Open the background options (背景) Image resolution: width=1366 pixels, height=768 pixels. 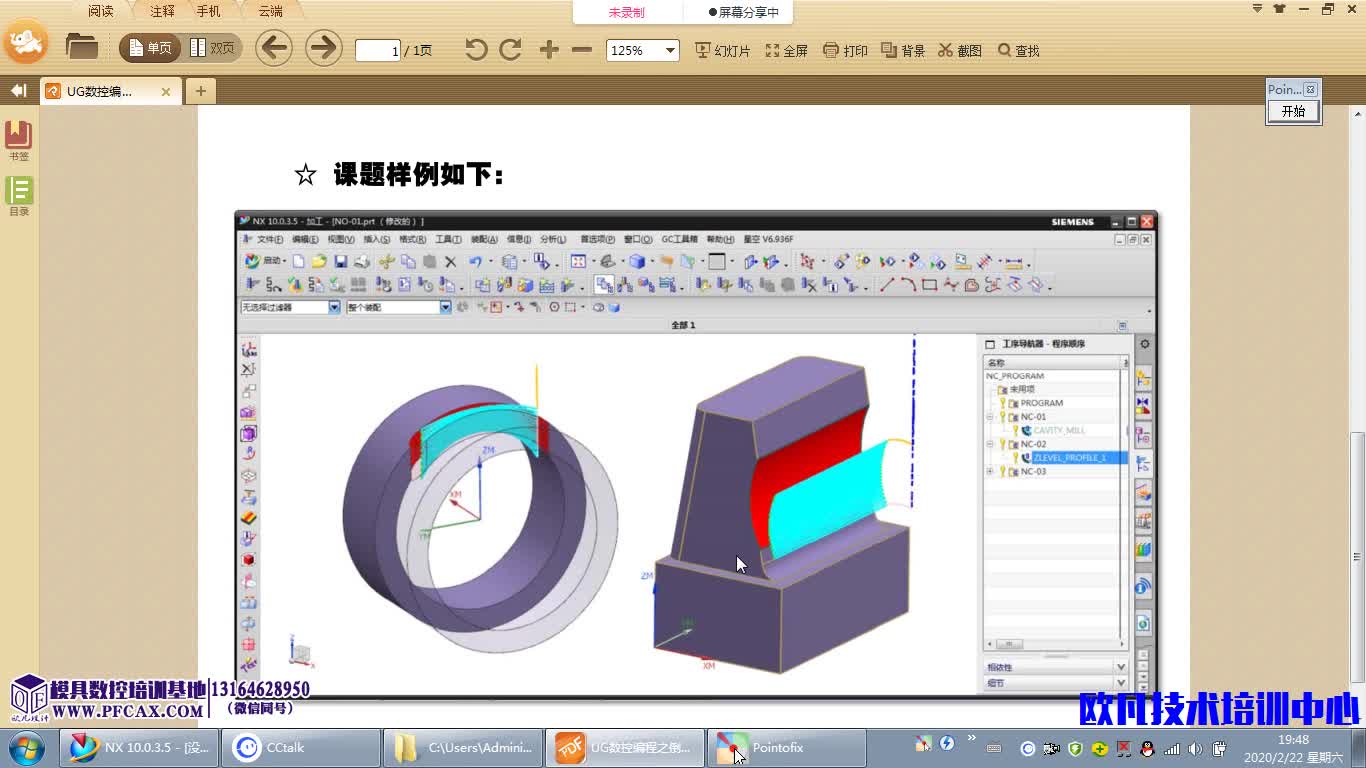tap(903, 50)
